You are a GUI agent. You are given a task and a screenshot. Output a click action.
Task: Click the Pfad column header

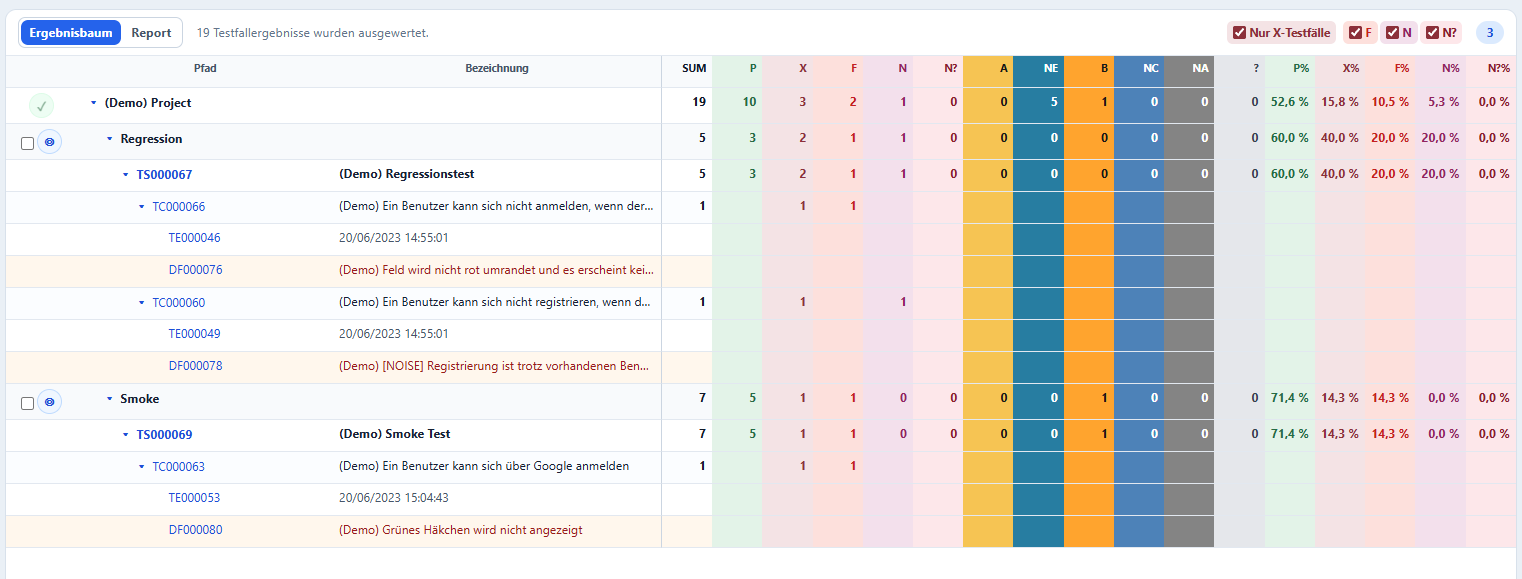[x=205, y=68]
